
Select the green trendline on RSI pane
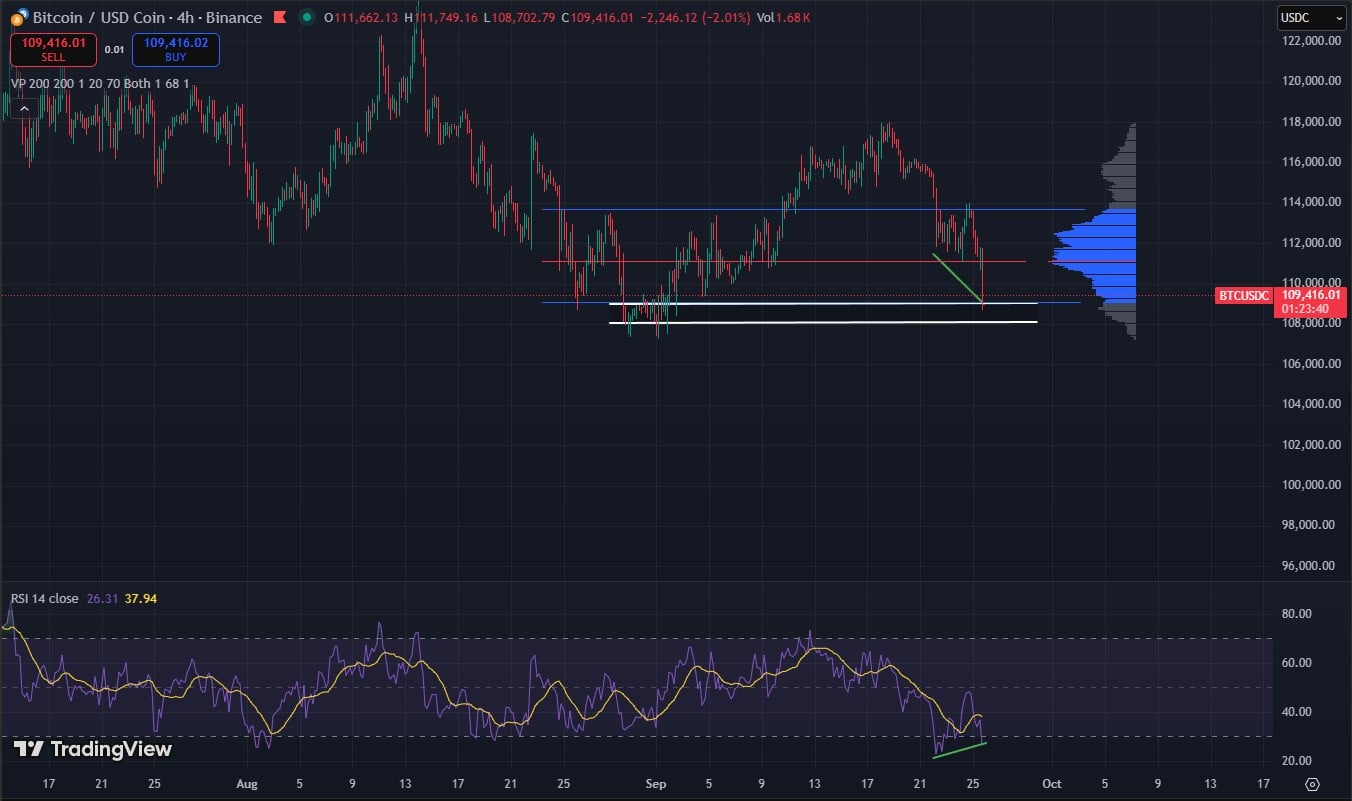959,751
